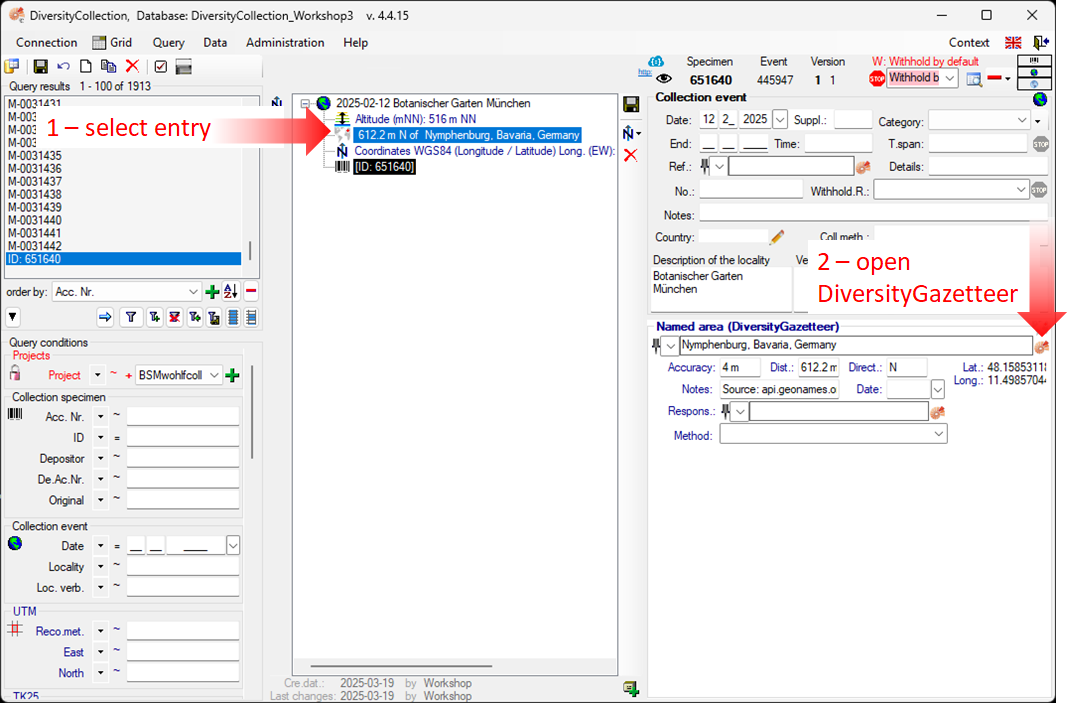Click the add-entry icon at the bottom of the tree panel
This screenshot has width=1067, height=703.
tap(631, 689)
